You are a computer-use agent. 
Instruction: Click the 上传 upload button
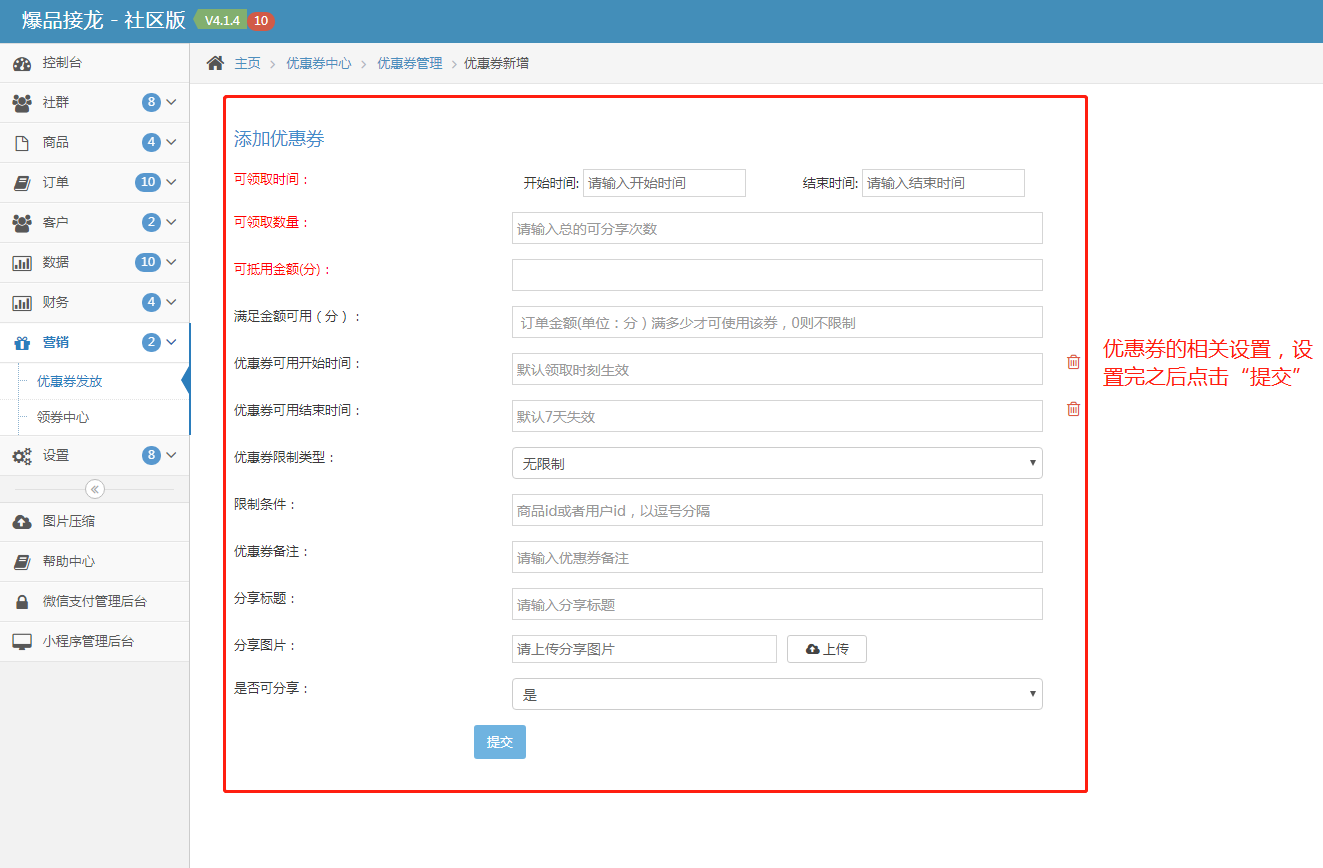pyautogui.click(x=827, y=649)
